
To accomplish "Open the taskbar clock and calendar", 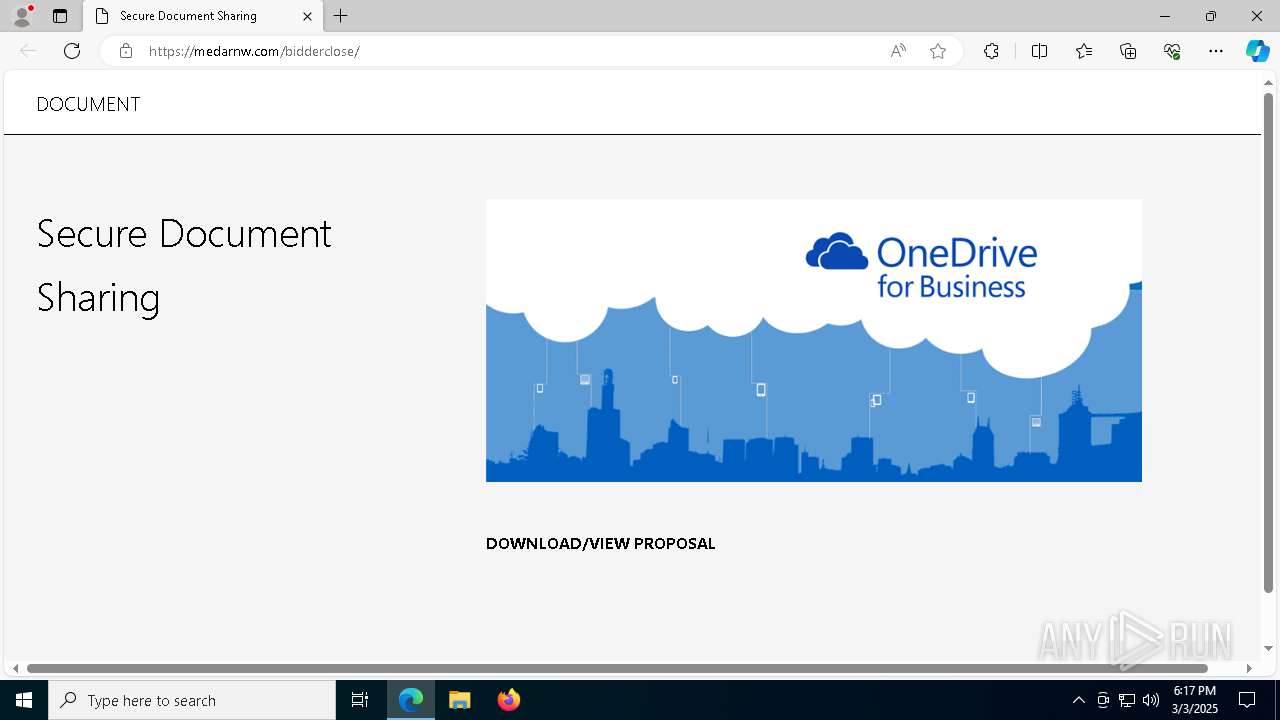I will (x=1195, y=700).
